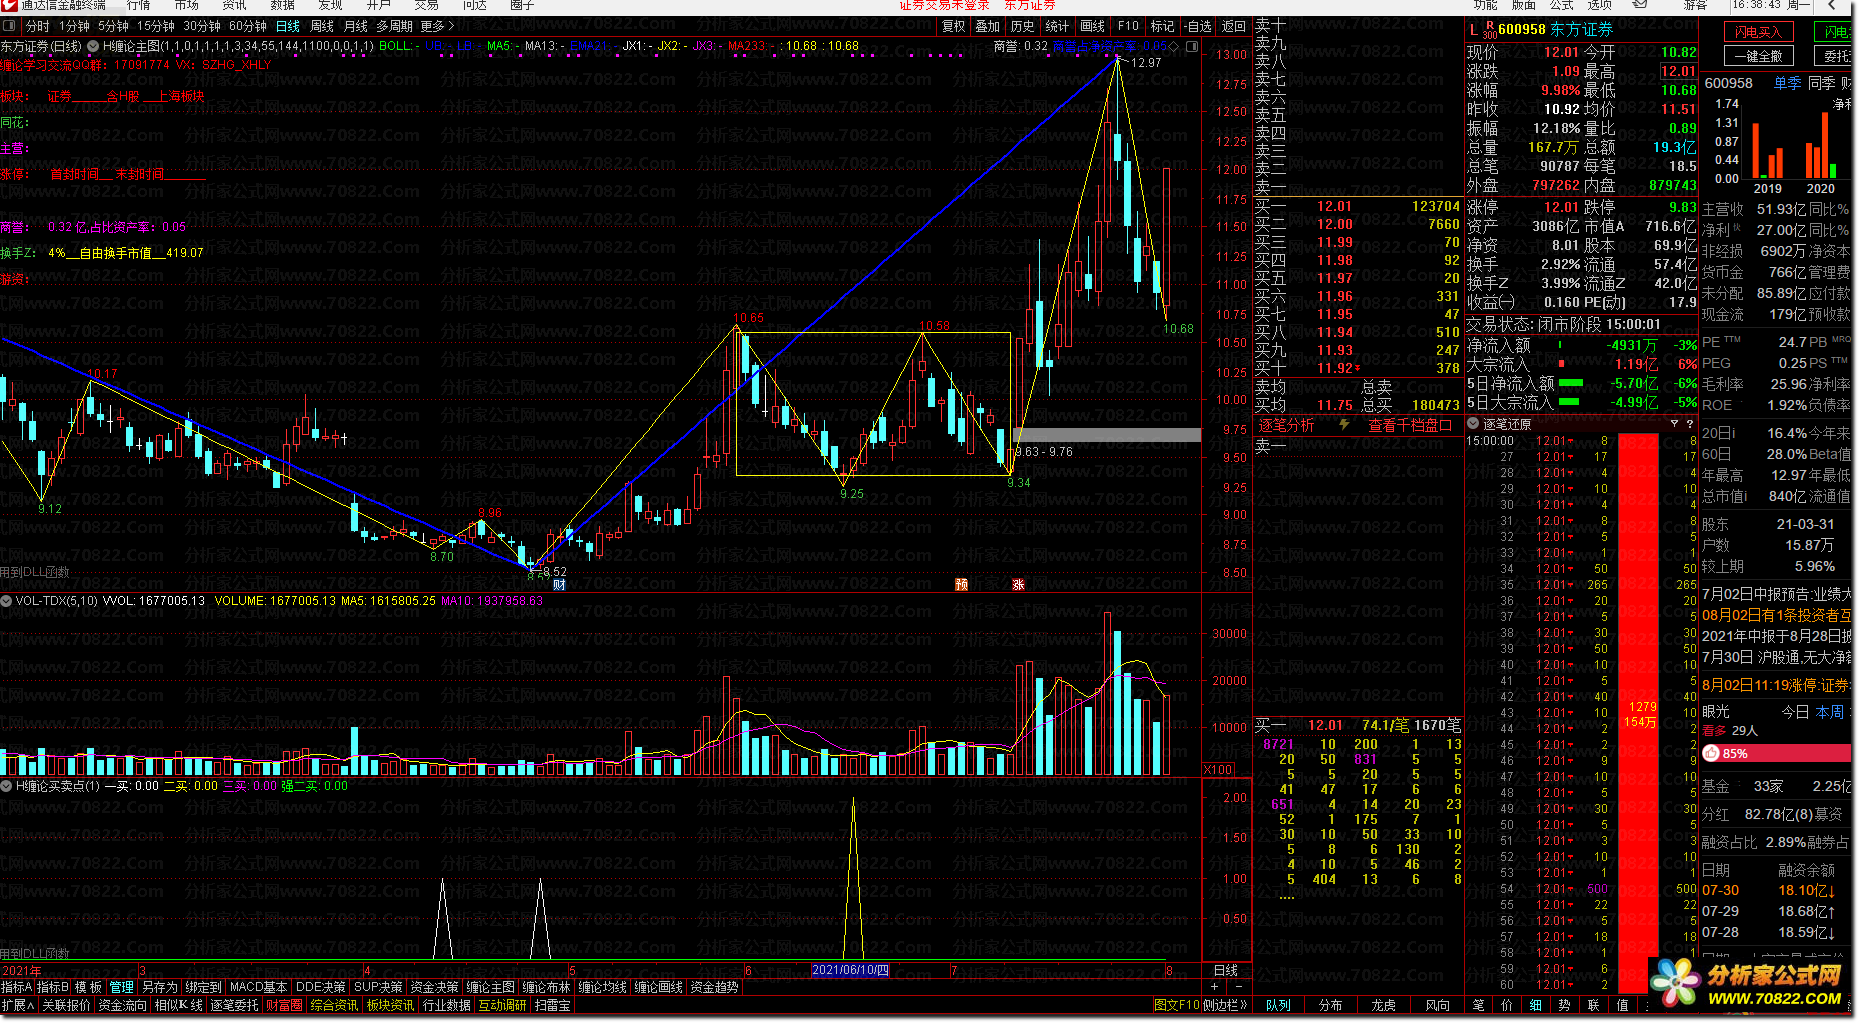1860x1023 pixels.
Task: Toggle the side panel icon near indicator row end
Action: point(1192,46)
